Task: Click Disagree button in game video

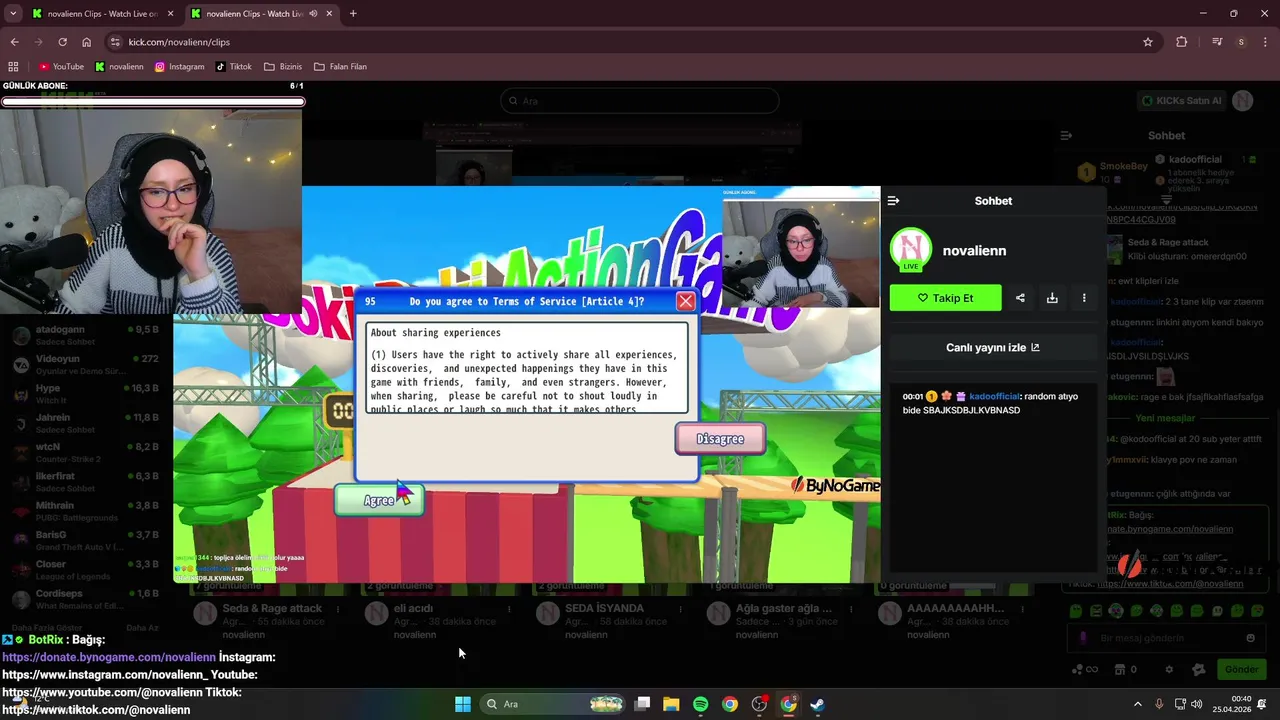Action: tap(720, 439)
